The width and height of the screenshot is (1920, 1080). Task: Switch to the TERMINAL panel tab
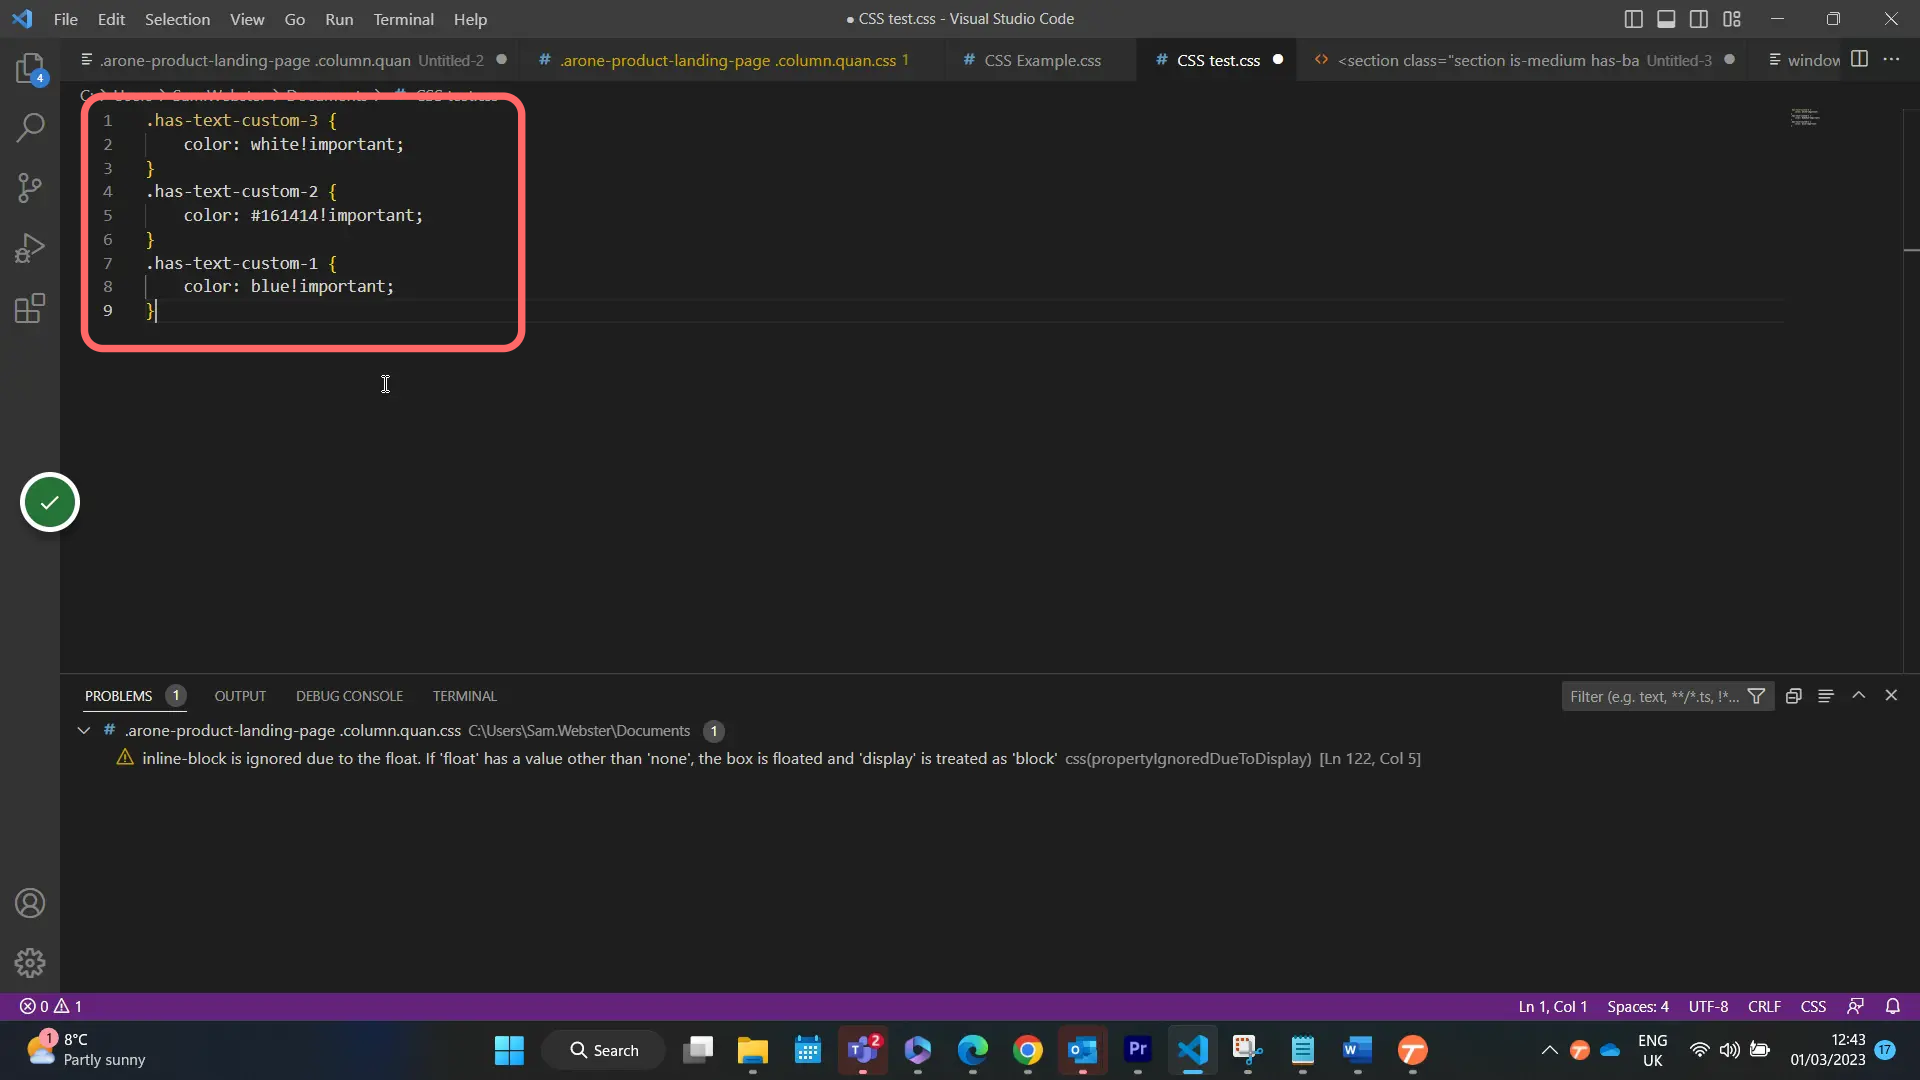pos(464,696)
